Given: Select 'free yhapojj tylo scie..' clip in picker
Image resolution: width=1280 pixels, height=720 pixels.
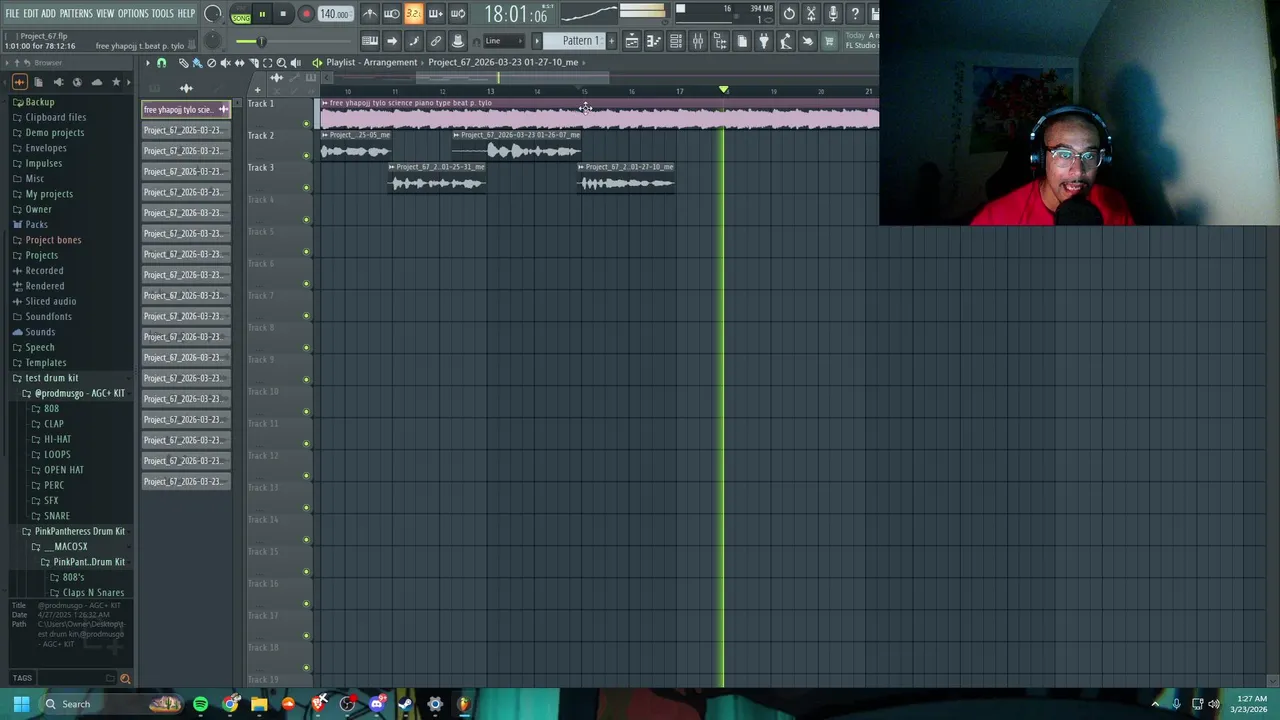Looking at the screenshot, I should [186, 109].
